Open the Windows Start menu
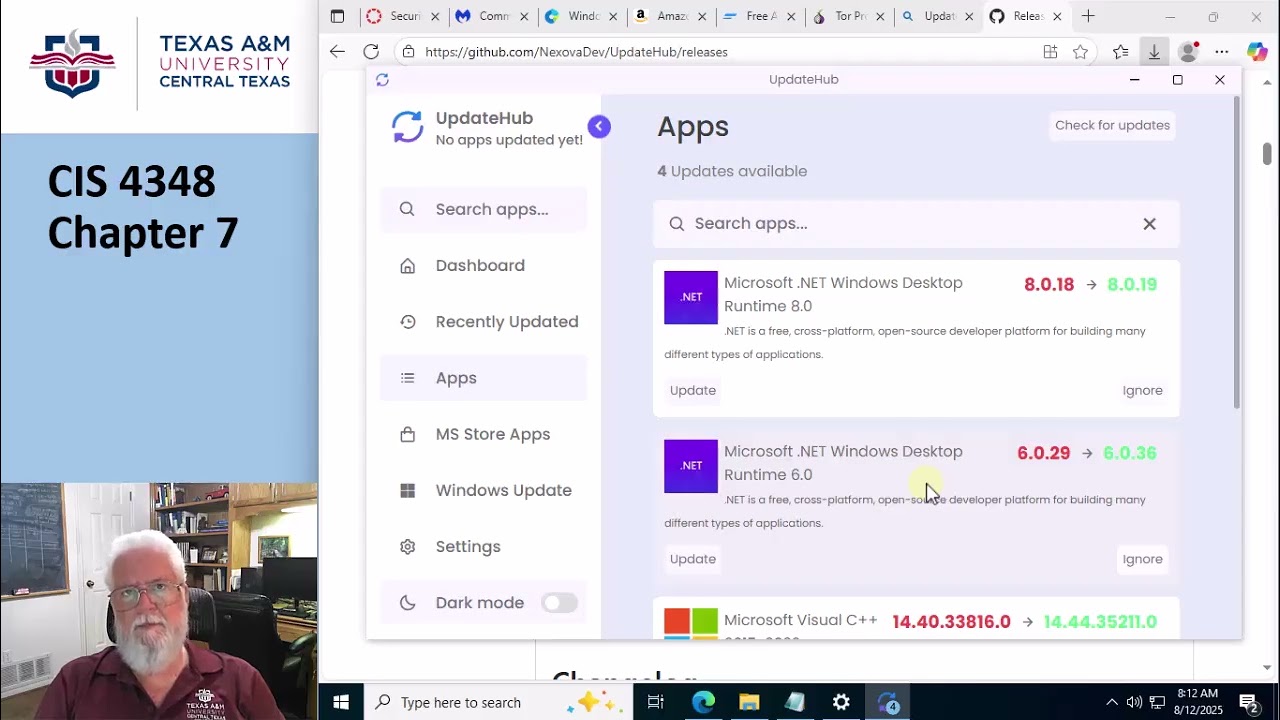Screen dimensions: 1280x720 click(340, 702)
